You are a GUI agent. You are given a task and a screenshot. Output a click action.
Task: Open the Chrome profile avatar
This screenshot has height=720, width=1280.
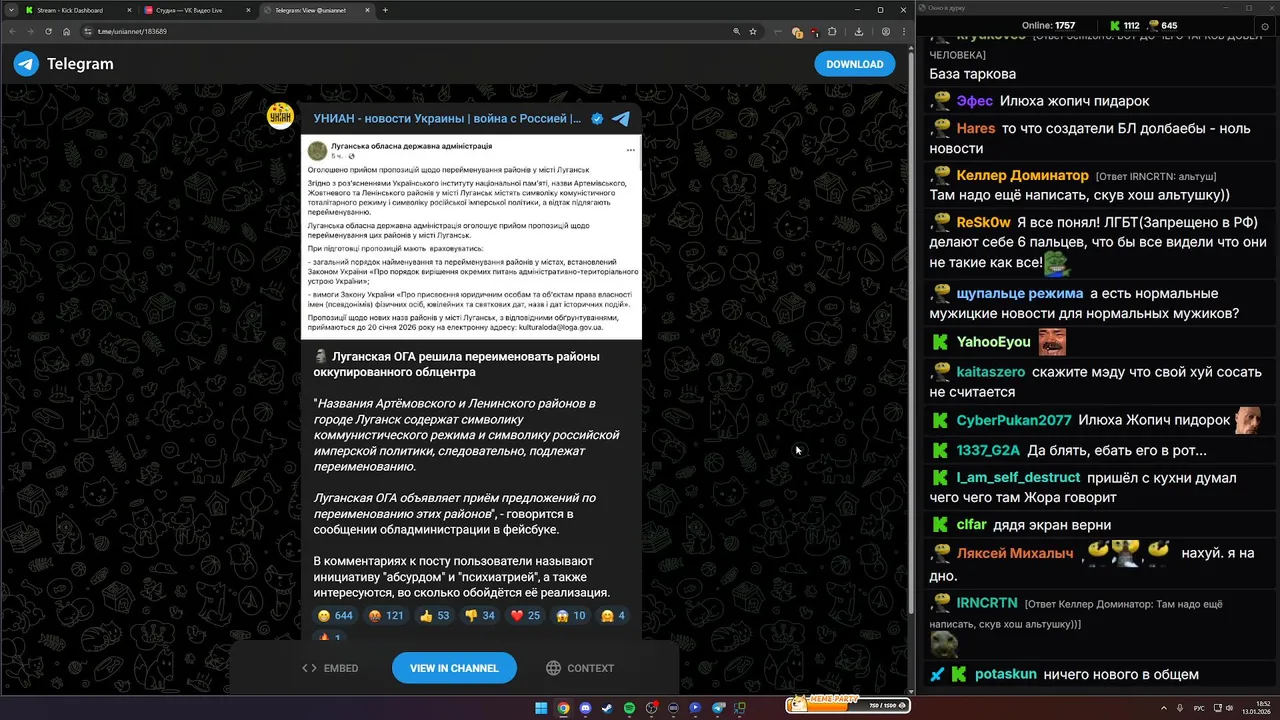(886, 31)
